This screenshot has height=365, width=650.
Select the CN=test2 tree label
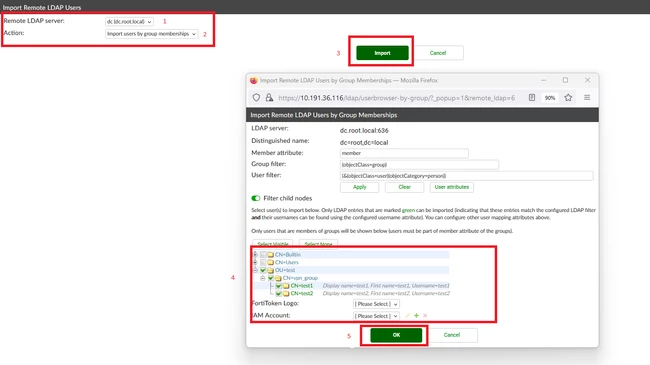pyautogui.click(x=302, y=294)
